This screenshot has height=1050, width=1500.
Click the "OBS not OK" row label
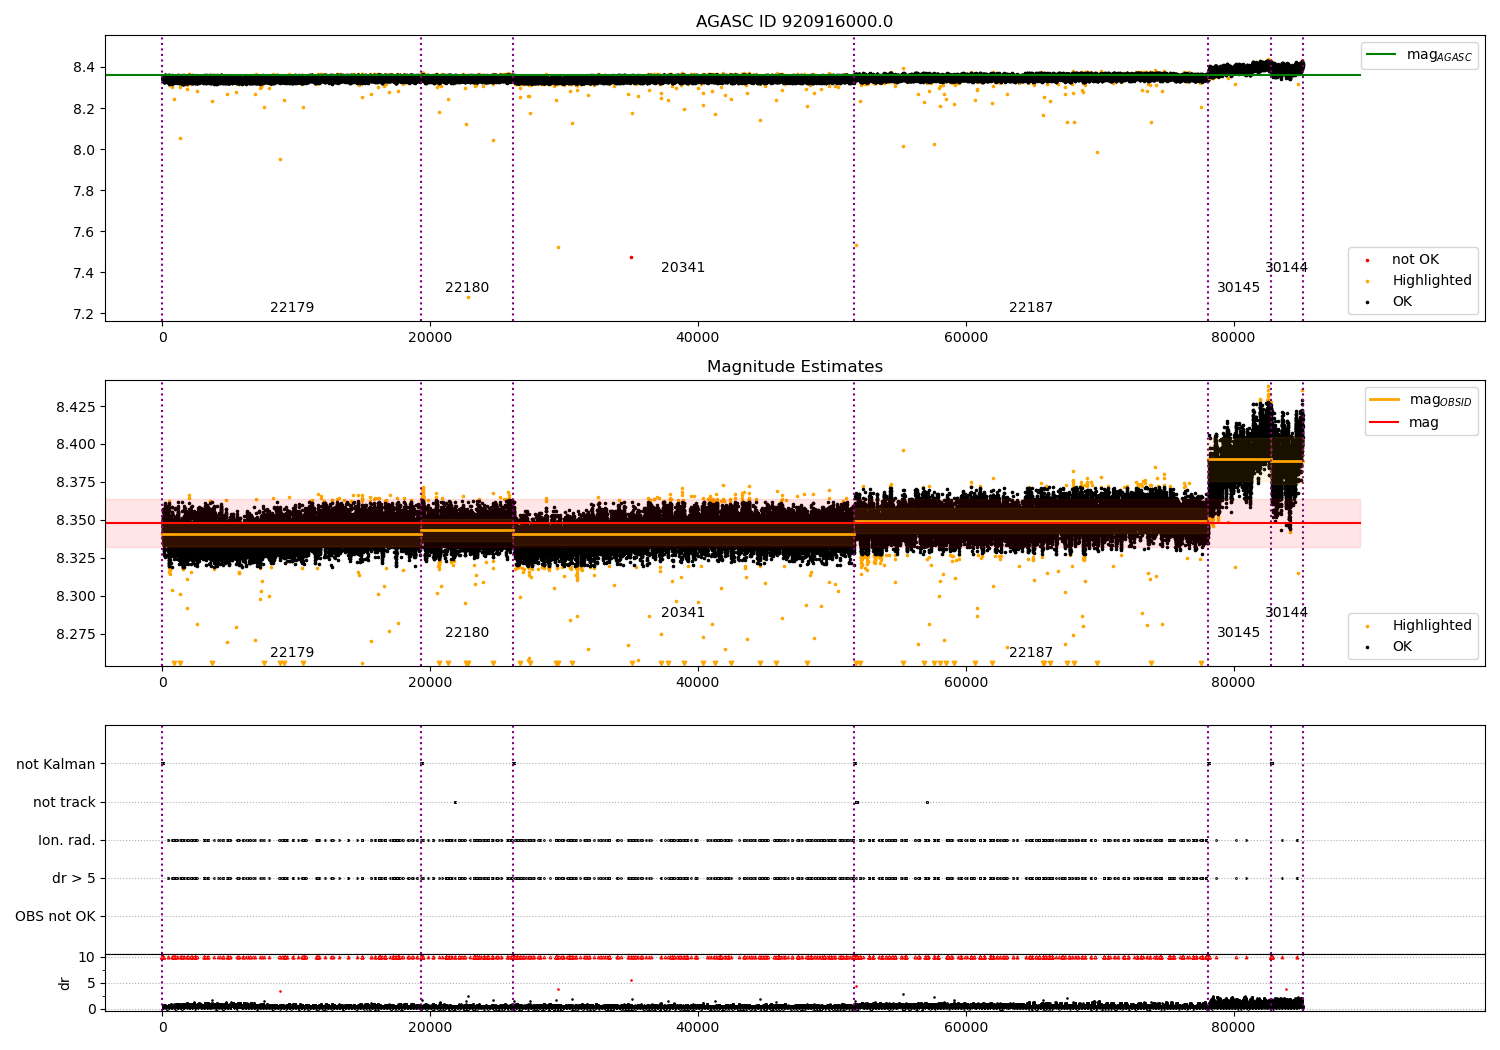(x=56, y=917)
